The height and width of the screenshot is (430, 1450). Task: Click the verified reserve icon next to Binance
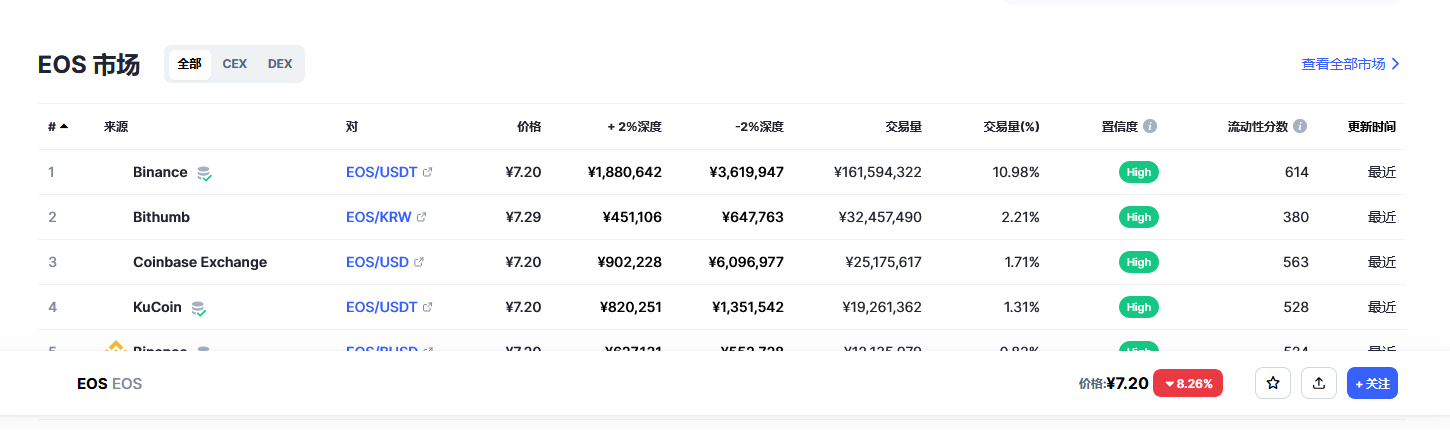click(x=204, y=173)
